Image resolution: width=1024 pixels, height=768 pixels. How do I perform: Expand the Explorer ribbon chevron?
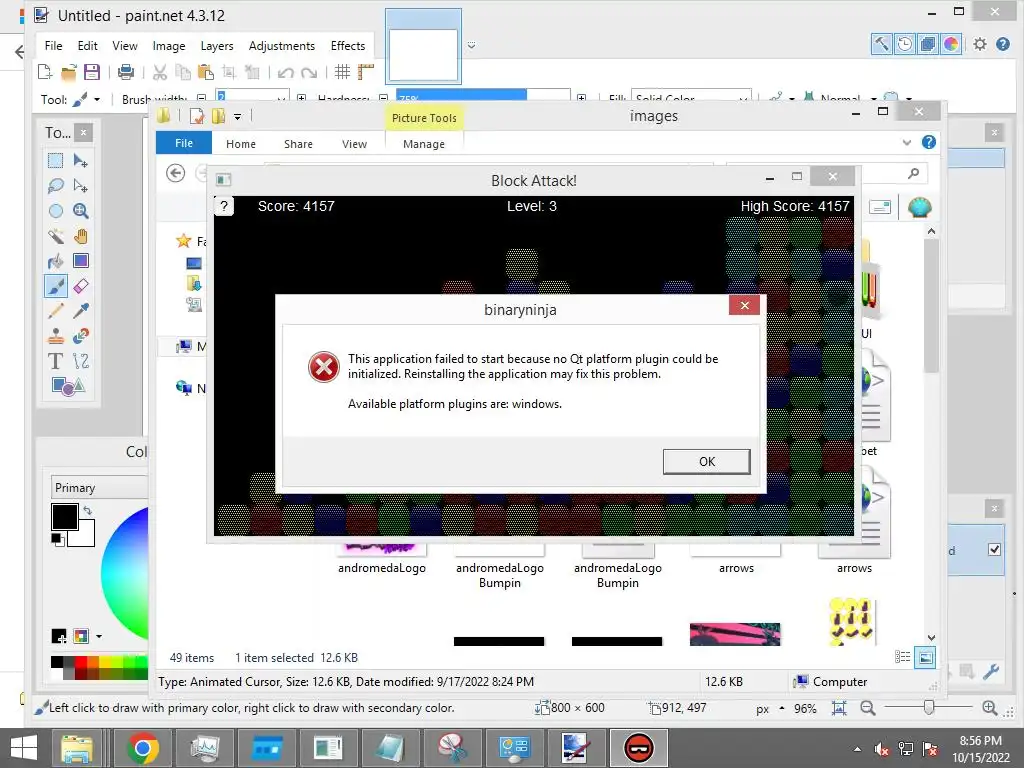tap(906, 142)
